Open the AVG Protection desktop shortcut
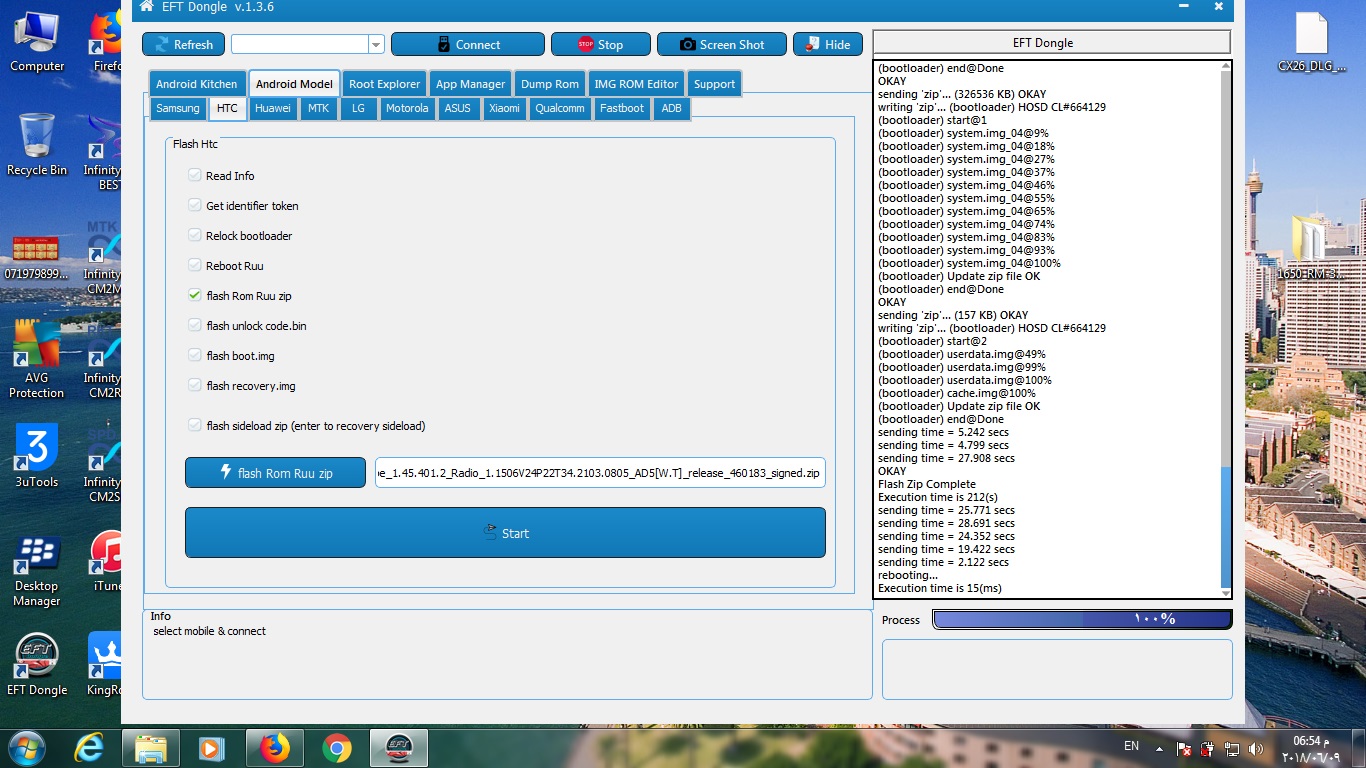 [37, 360]
